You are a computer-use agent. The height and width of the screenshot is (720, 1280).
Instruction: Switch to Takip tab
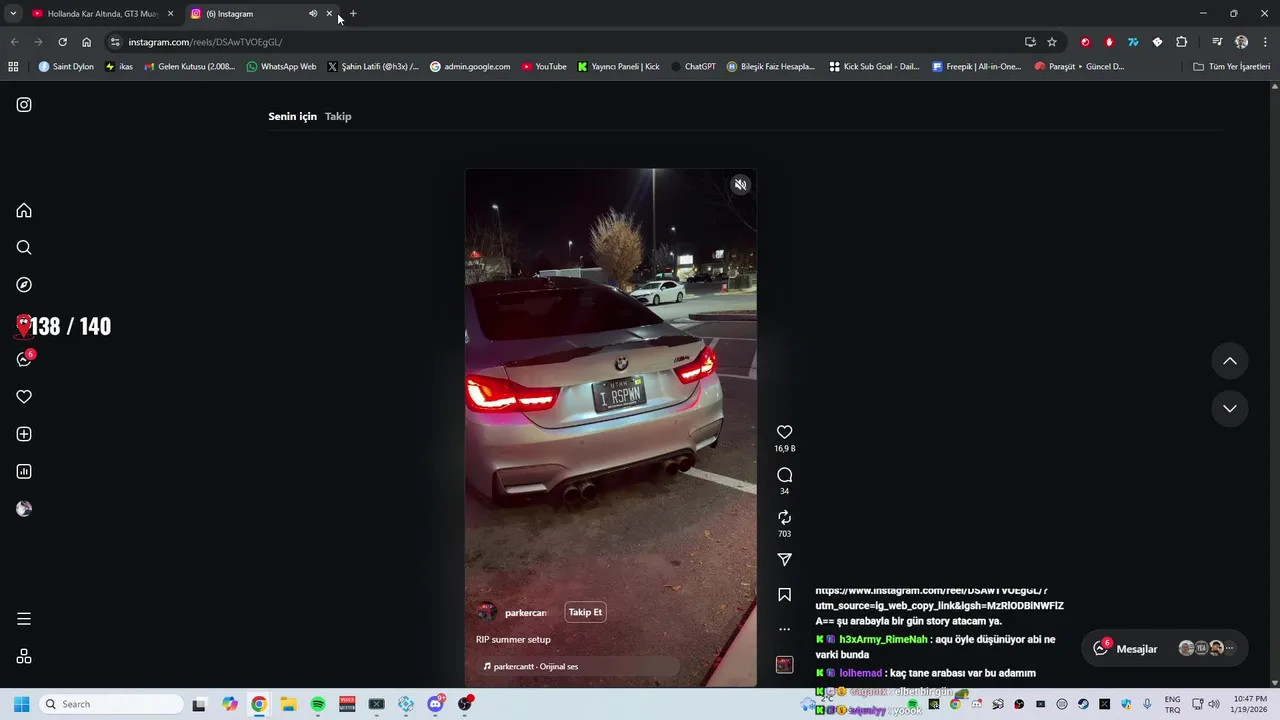point(338,116)
